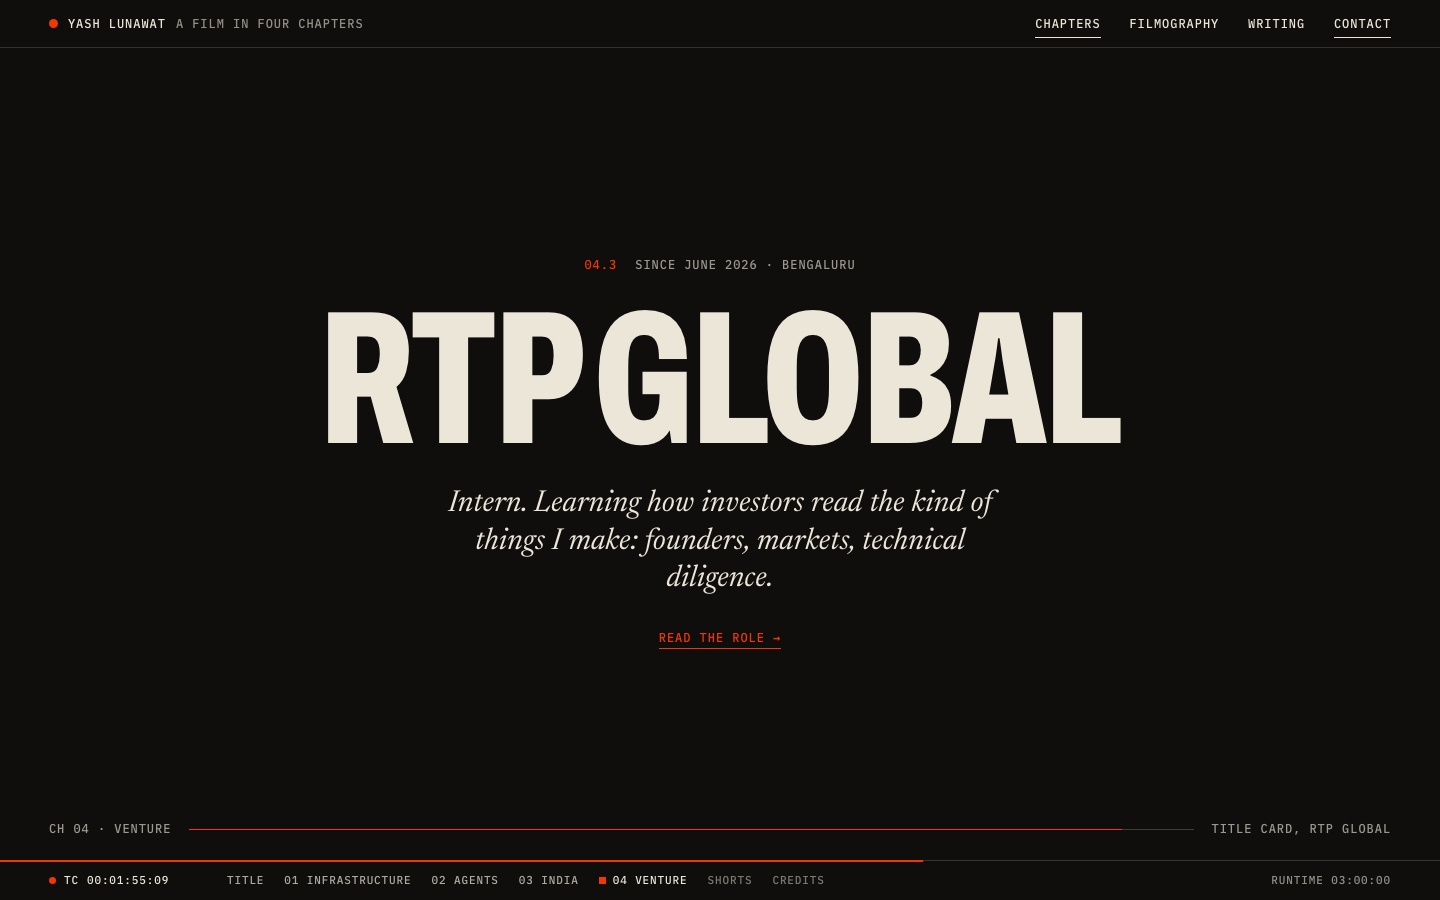This screenshot has width=1440, height=900.
Task: Follow the Read the Role link
Action: pyautogui.click(x=720, y=638)
